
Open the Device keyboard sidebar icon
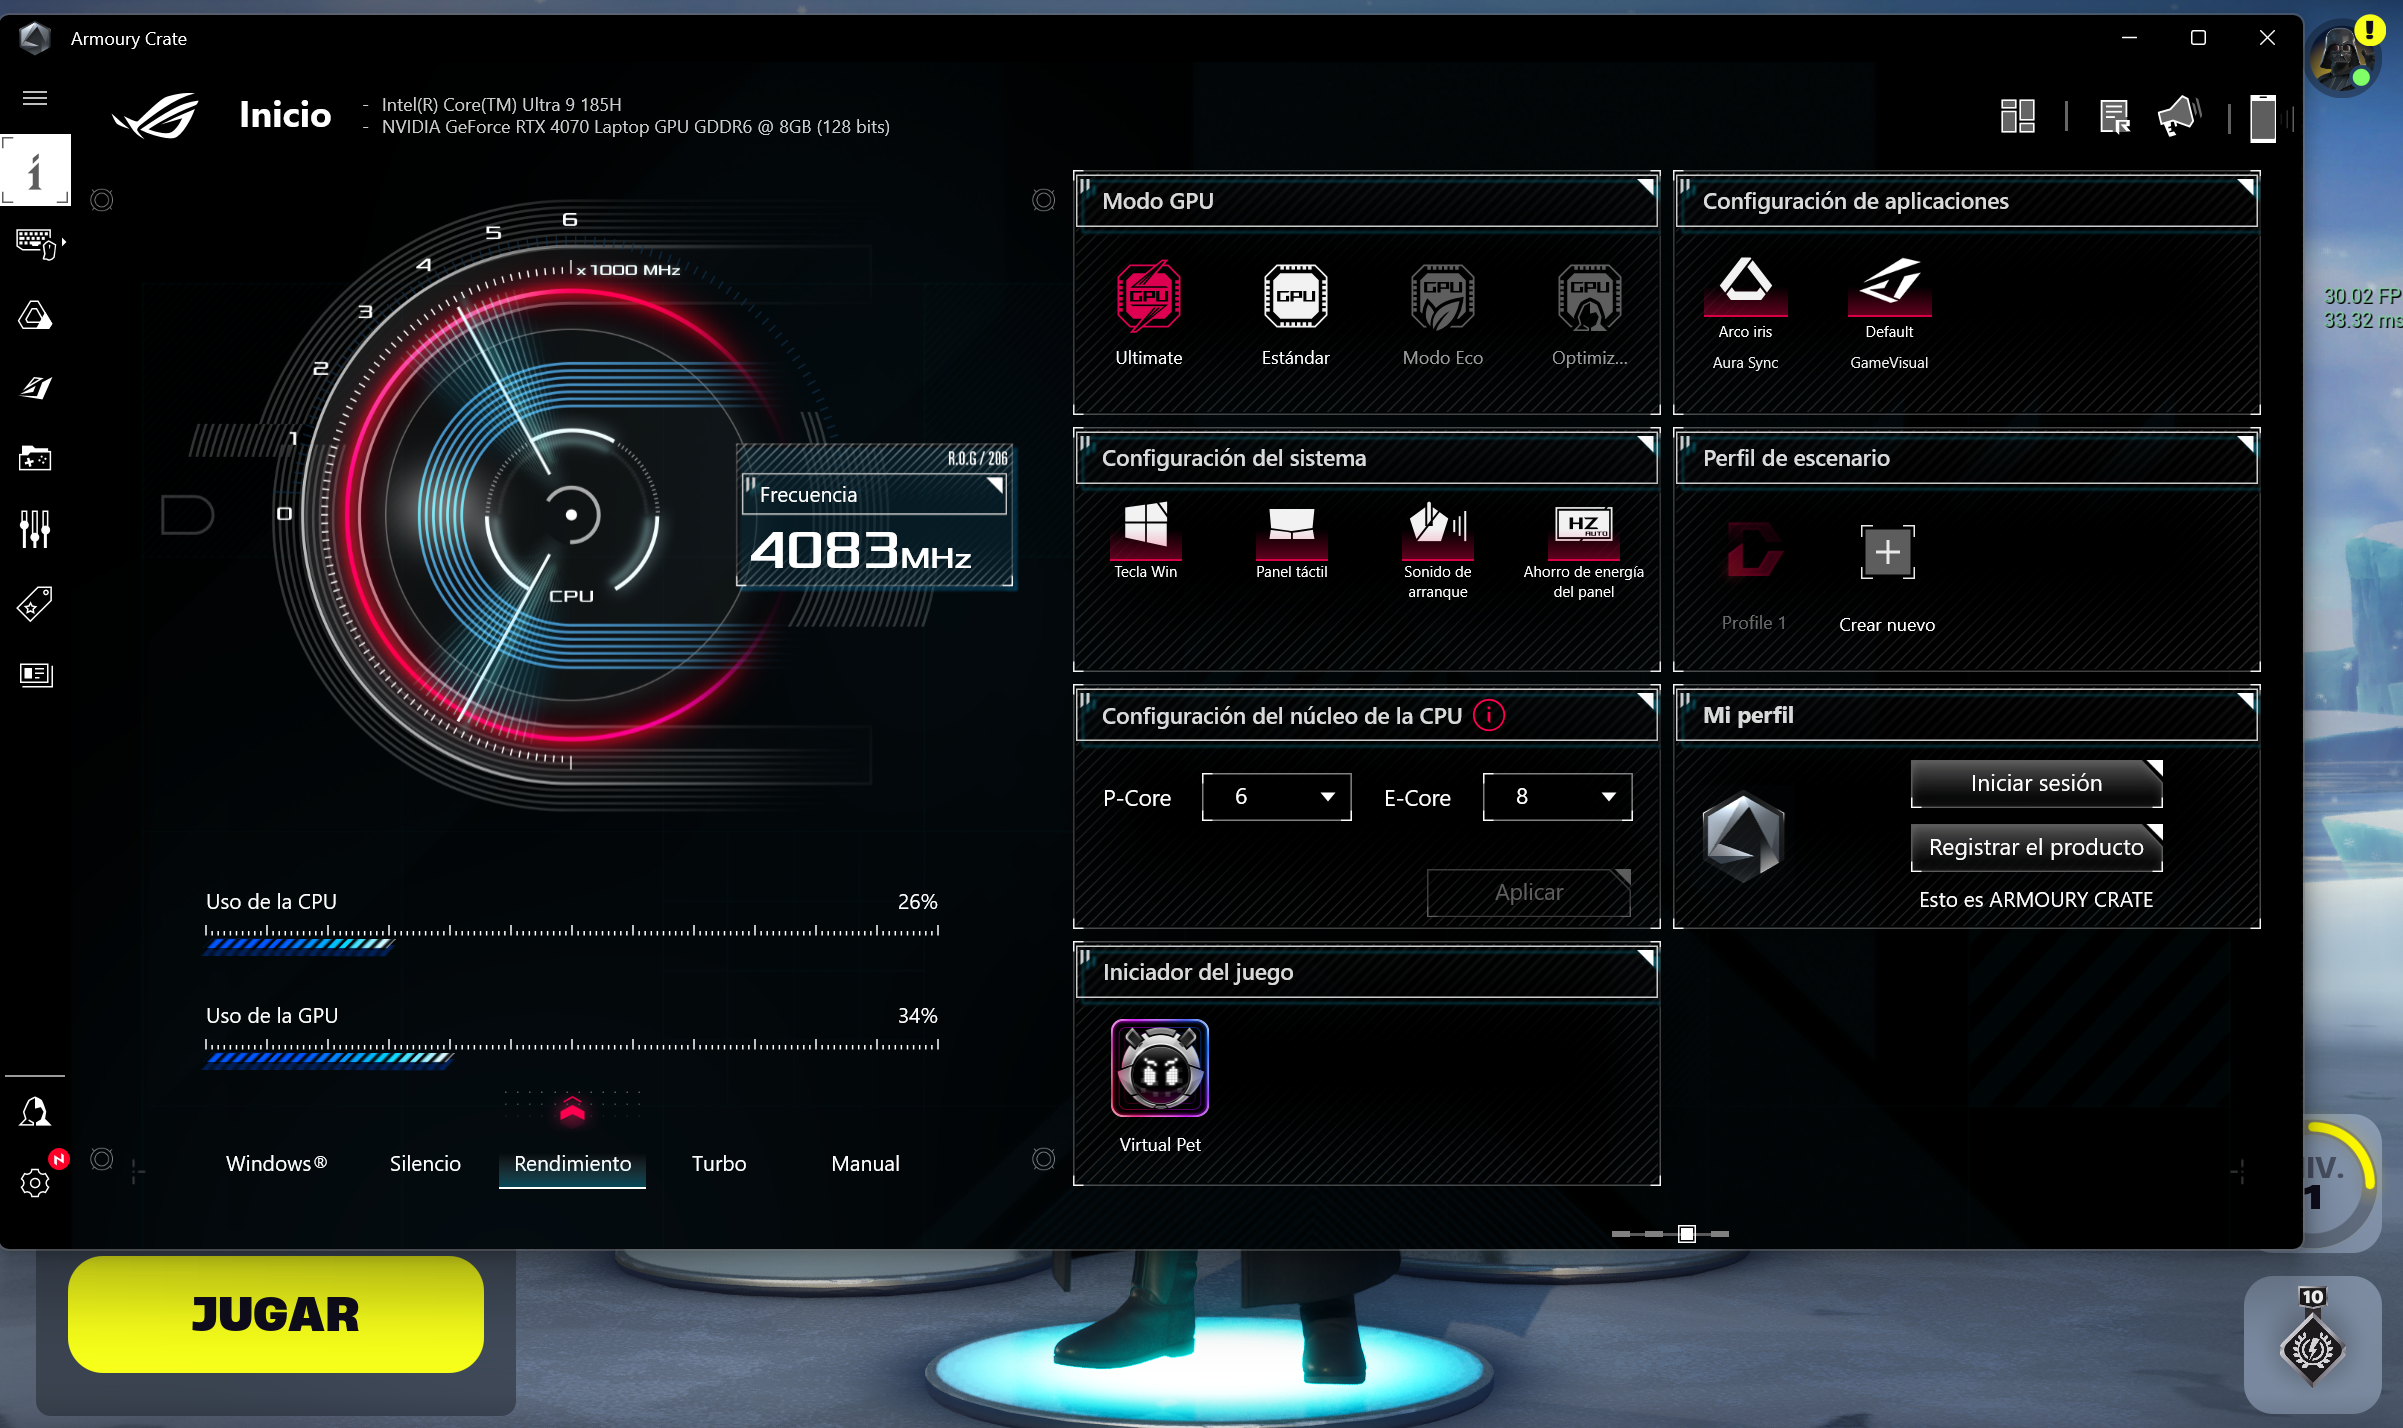[38, 243]
